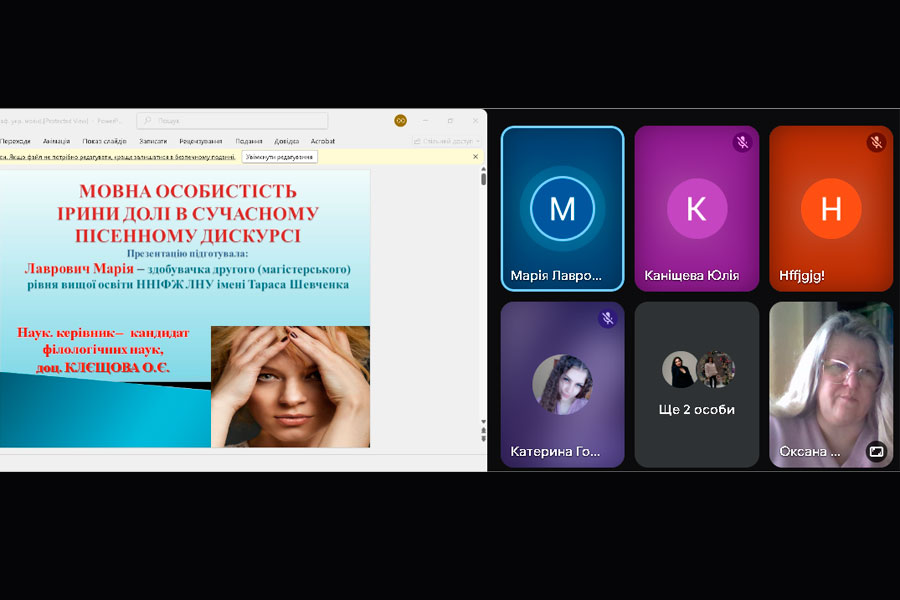The width and height of the screenshot is (900, 600).
Task: Click the Марія Лавро... name label
Action: click(x=556, y=276)
